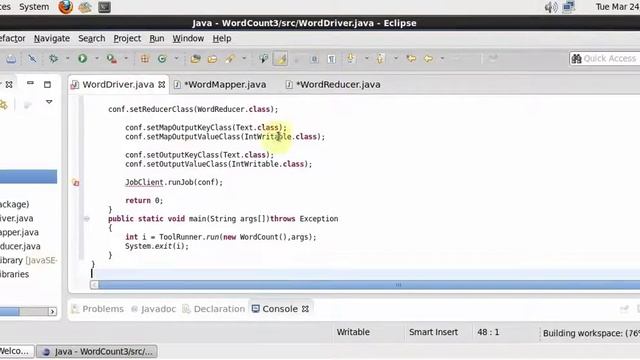
Task: Open the Java WordCount3 taskbar button
Action: (97, 351)
